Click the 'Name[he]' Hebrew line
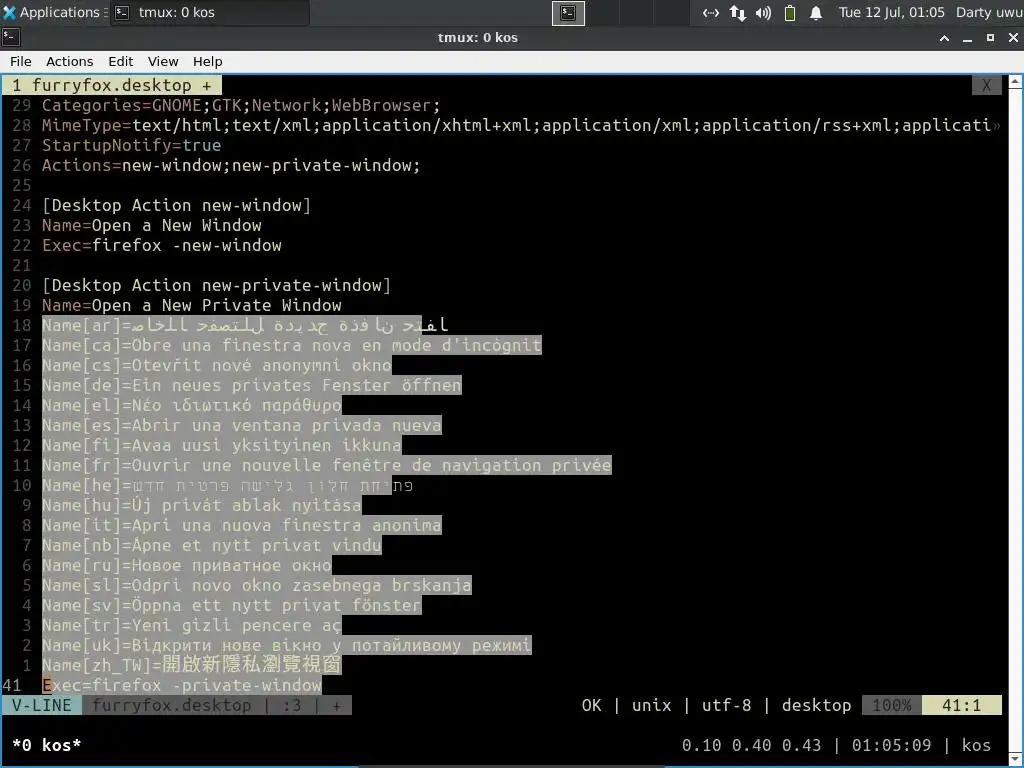Screen dimensions: 1024x768 (227, 485)
